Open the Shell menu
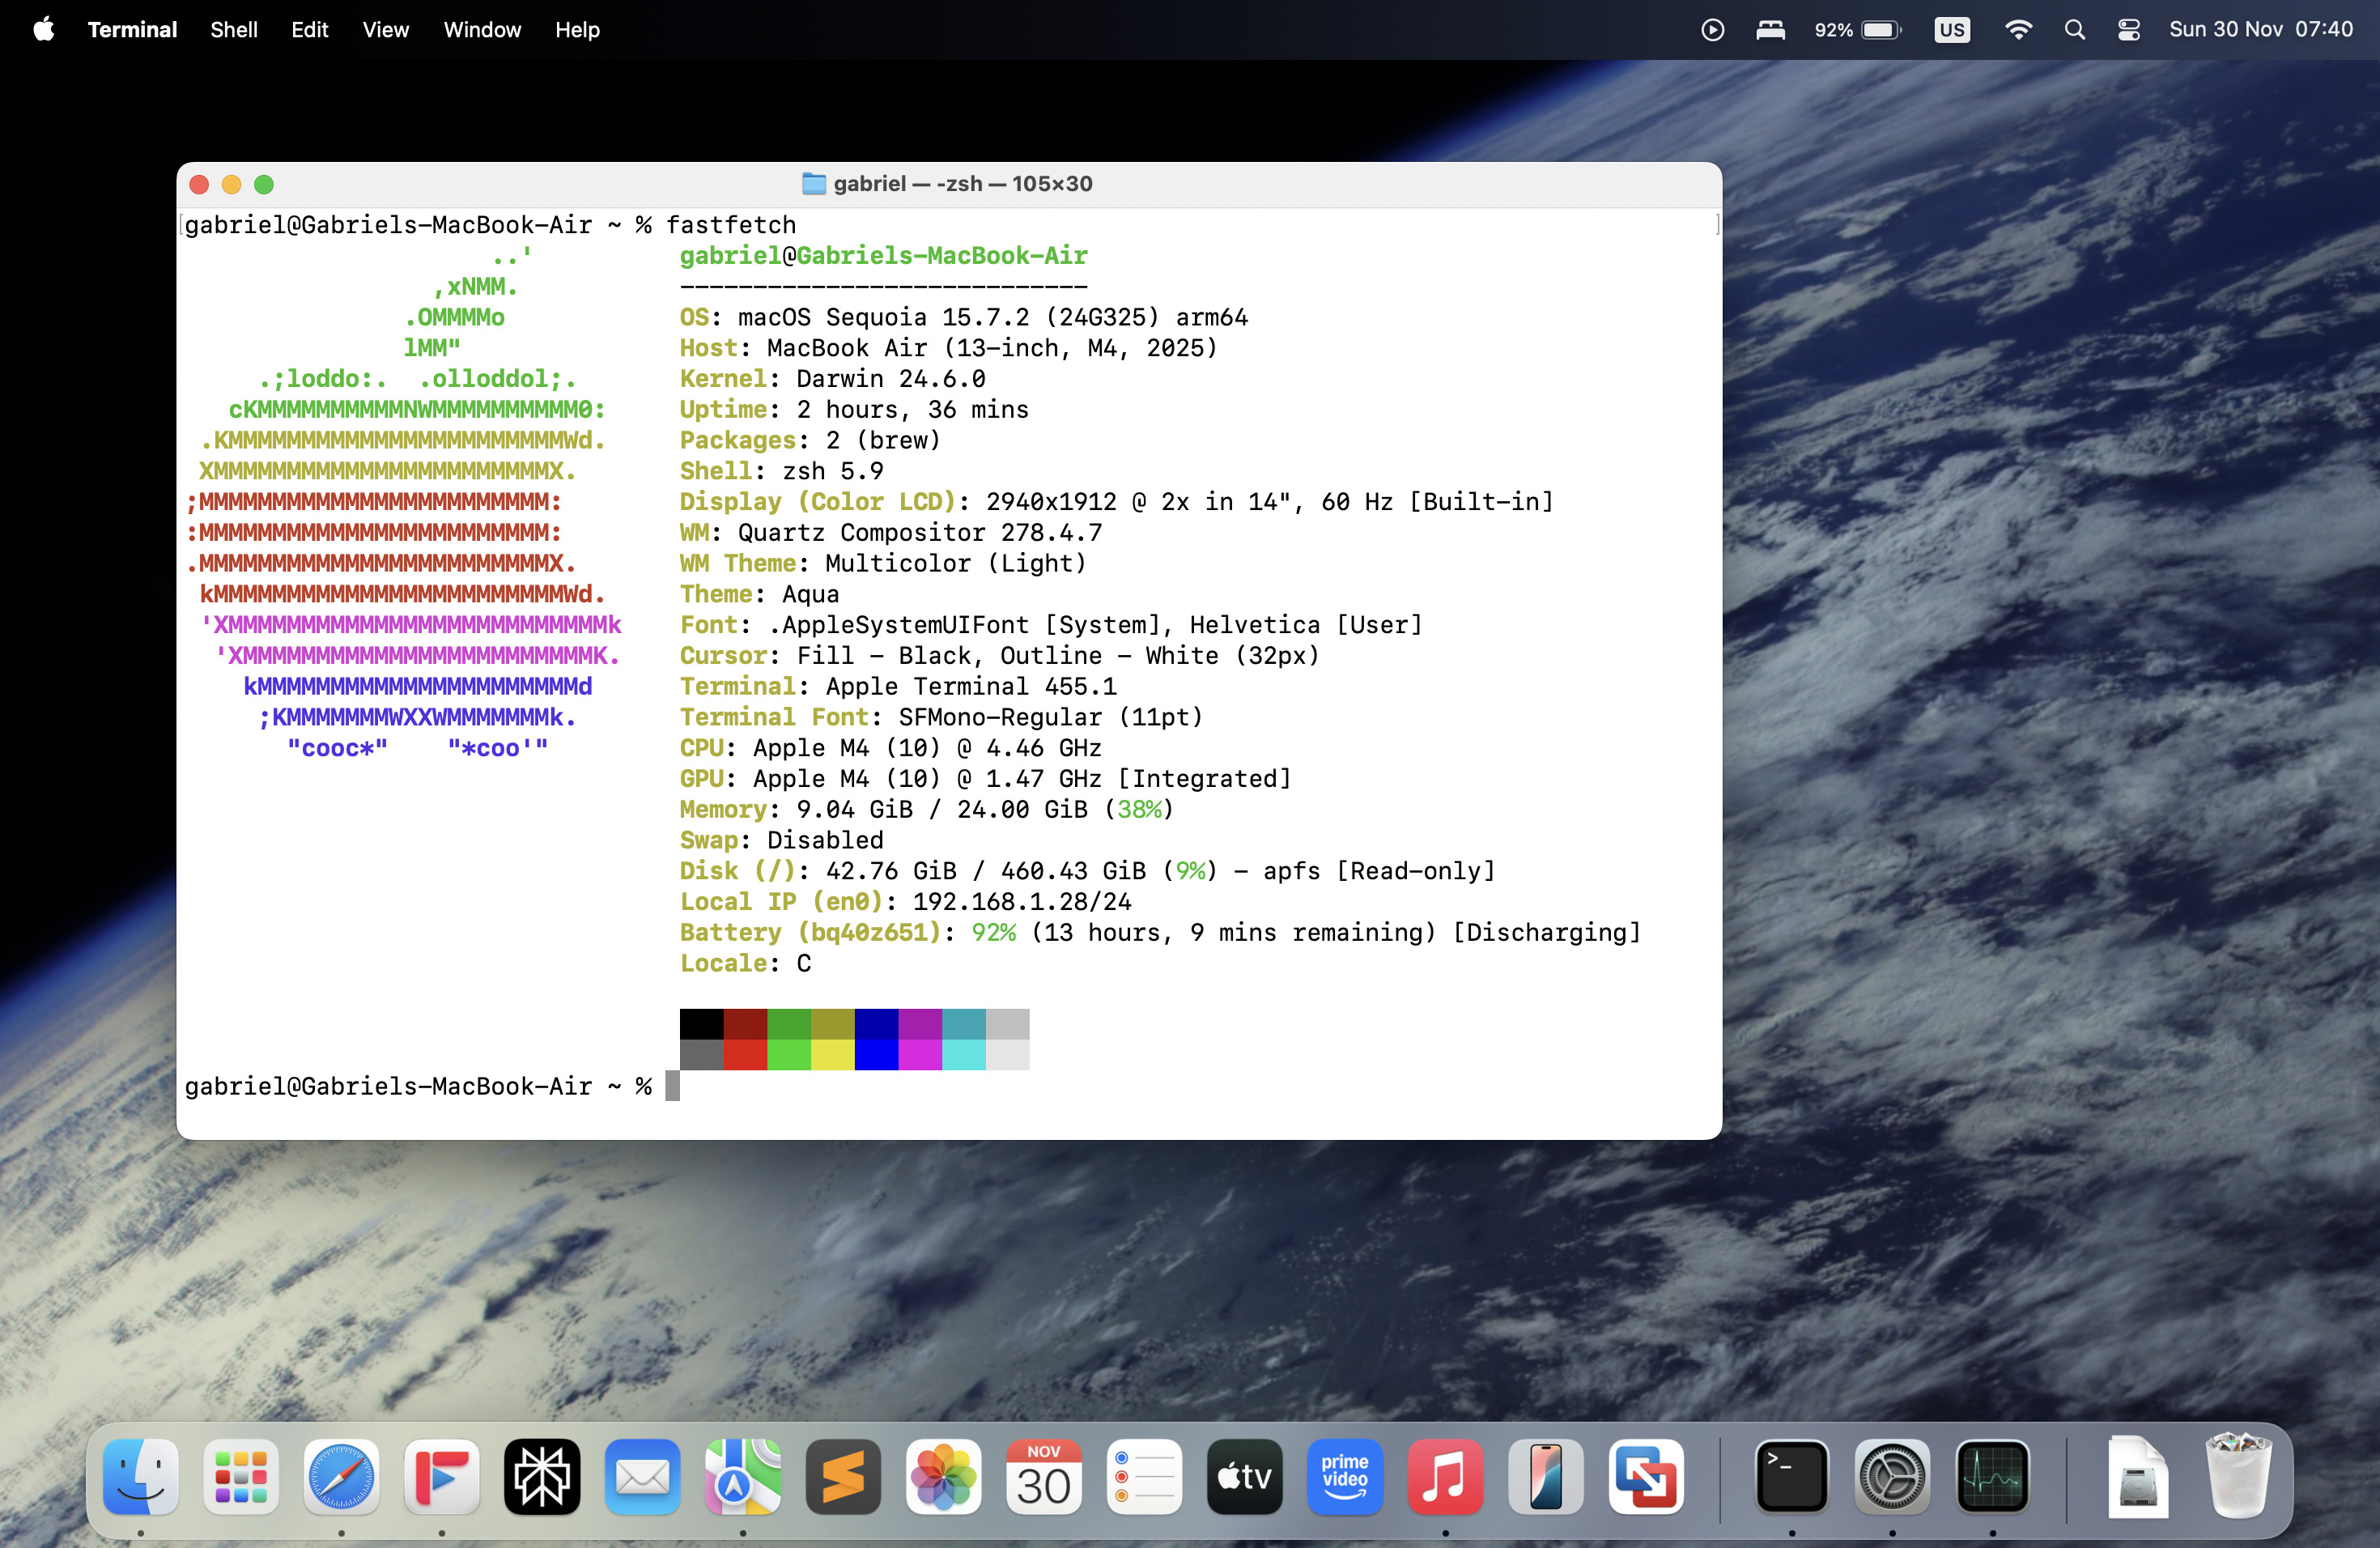2380x1548 pixels. pos(233,30)
